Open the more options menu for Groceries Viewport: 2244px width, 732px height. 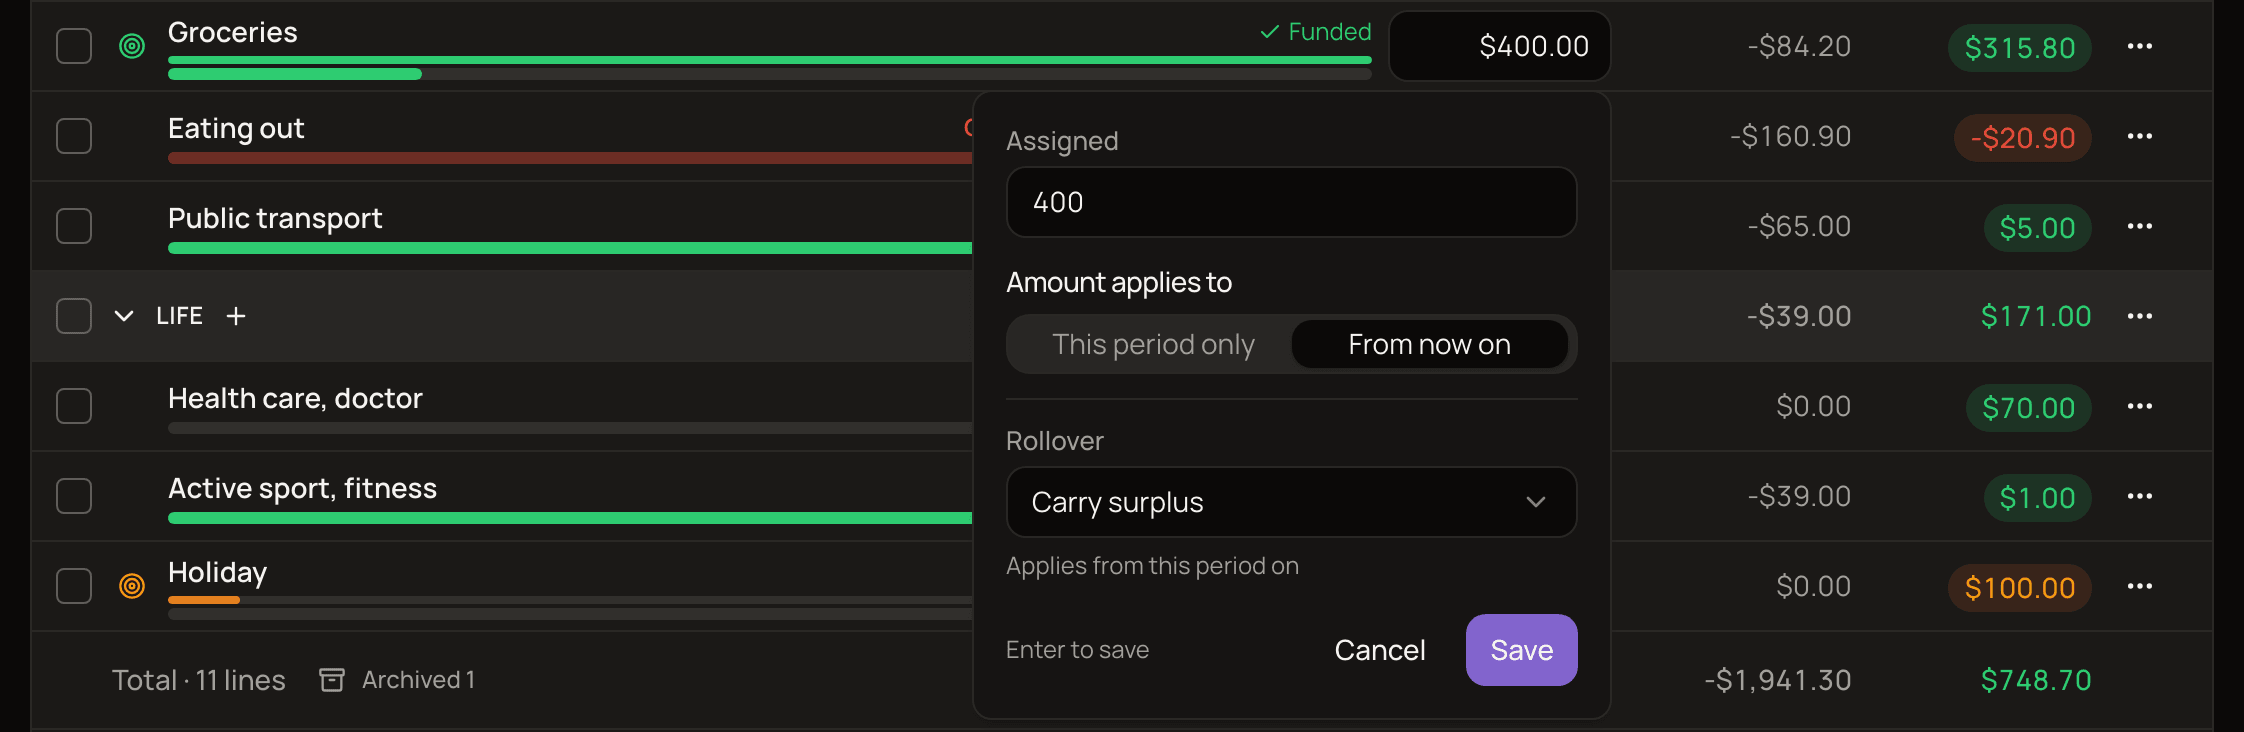[2139, 46]
